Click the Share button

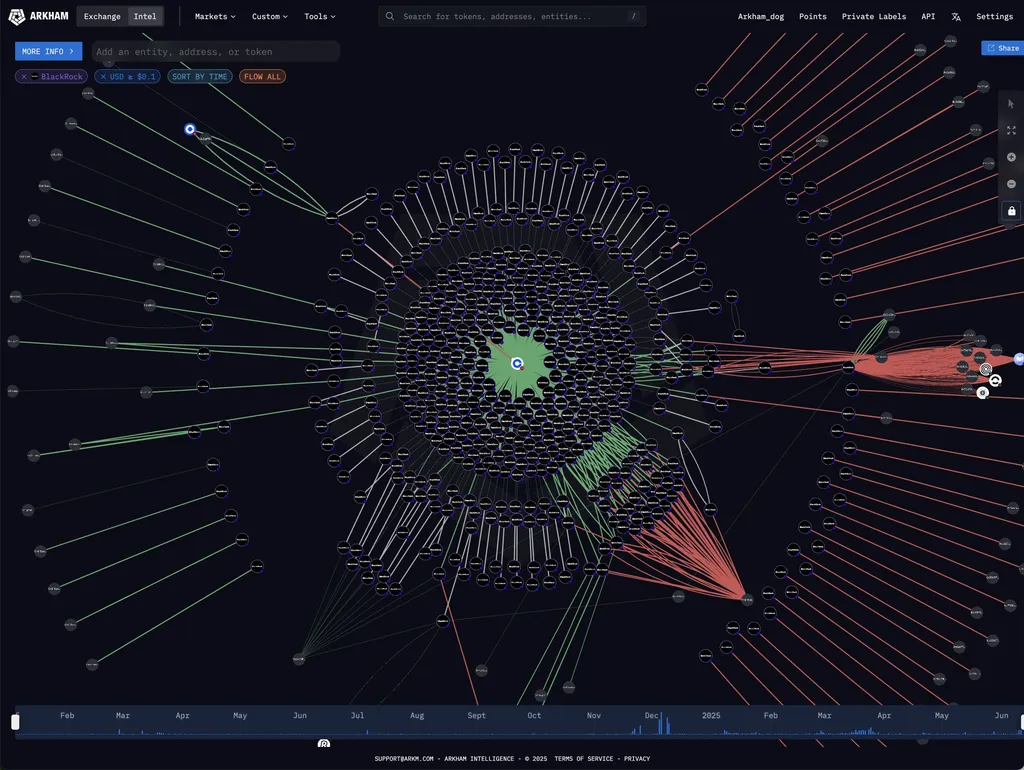pos(1003,48)
